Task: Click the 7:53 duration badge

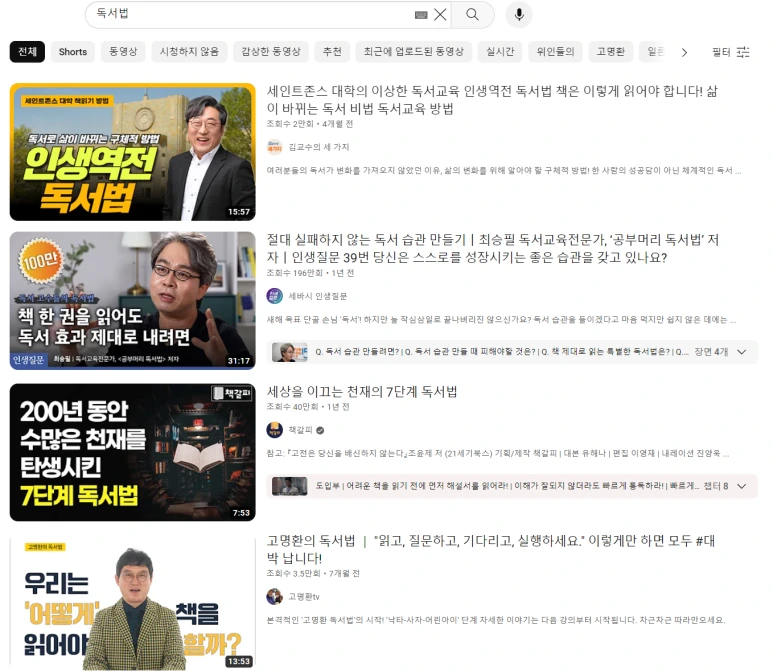Action: pos(241,513)
